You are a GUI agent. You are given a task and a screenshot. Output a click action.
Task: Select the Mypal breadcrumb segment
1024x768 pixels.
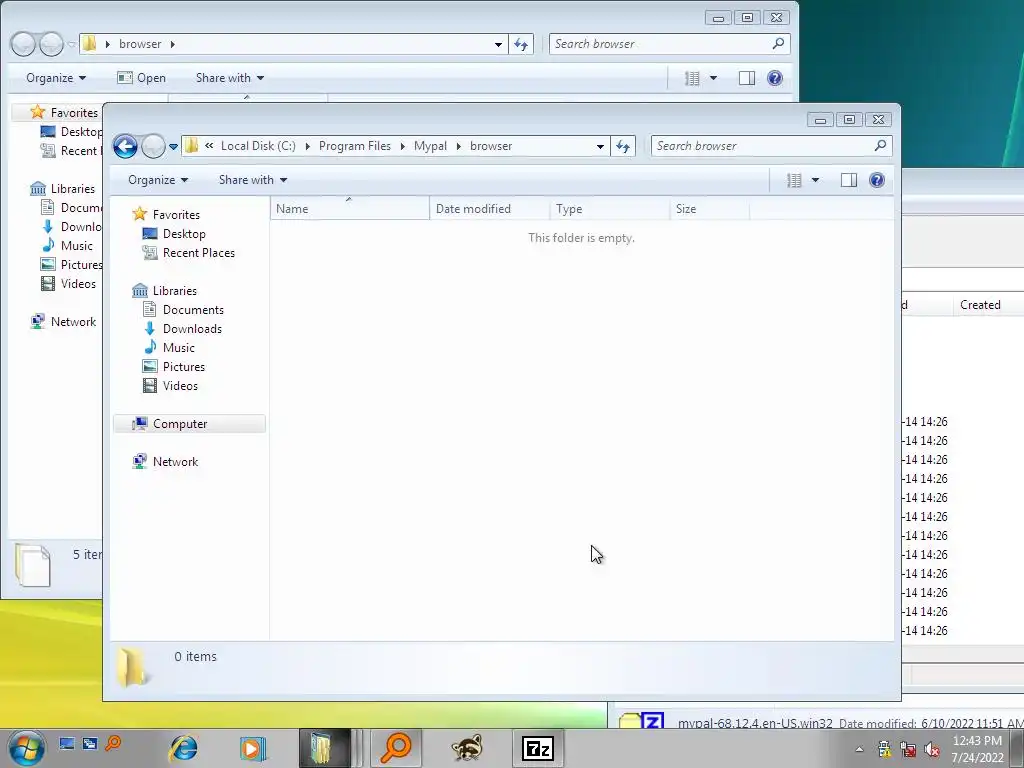pos(430,146)
